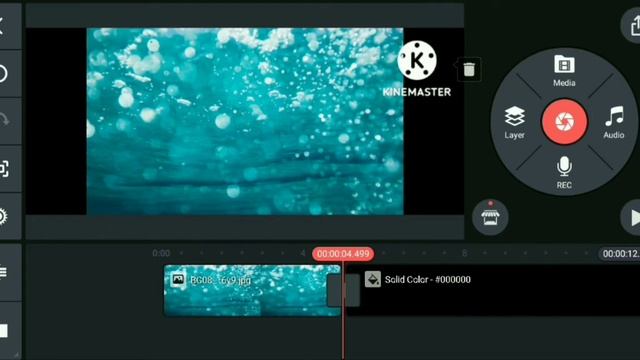Screen dimensions: 640x360
Task: Click the paint bucket icon on Solid Color clip
Action: pos(373,280)
